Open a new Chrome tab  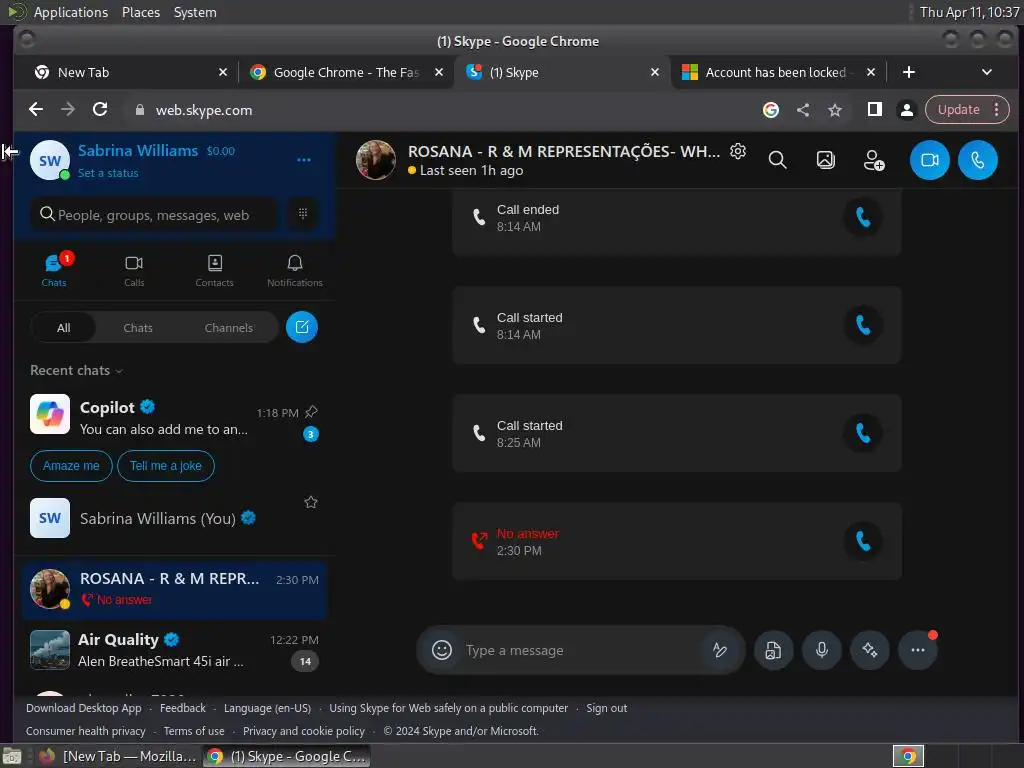pos(908,72)
